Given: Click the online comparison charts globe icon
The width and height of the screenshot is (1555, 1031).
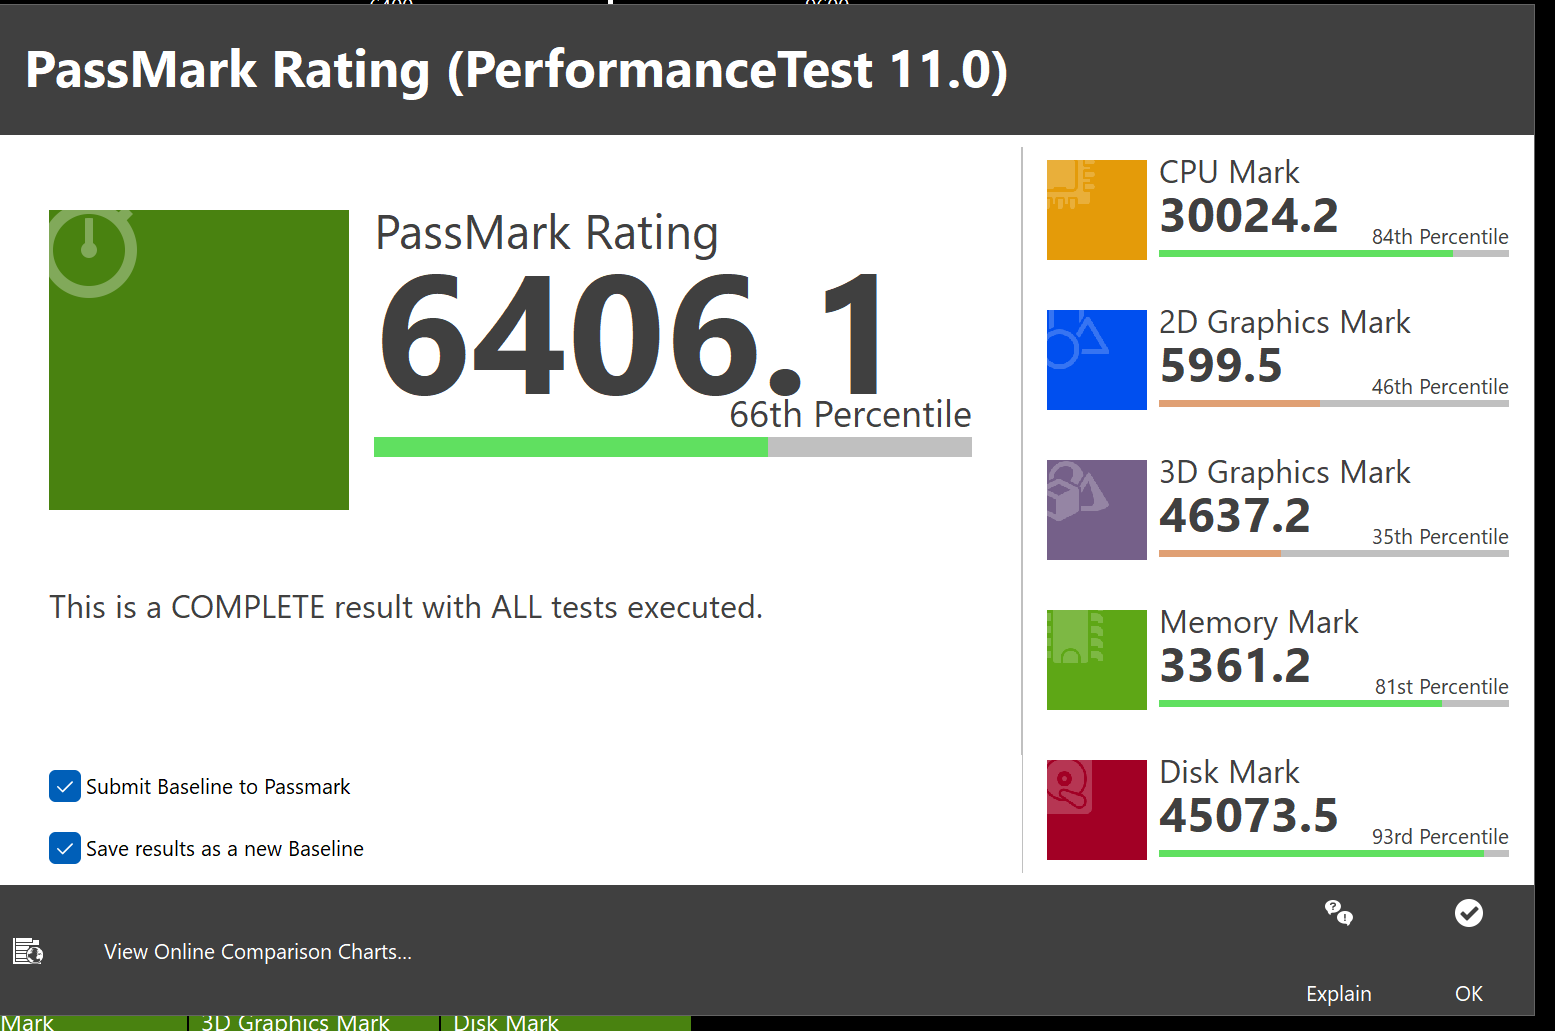Looking at the screenshot, I should [x=28, y=951].
